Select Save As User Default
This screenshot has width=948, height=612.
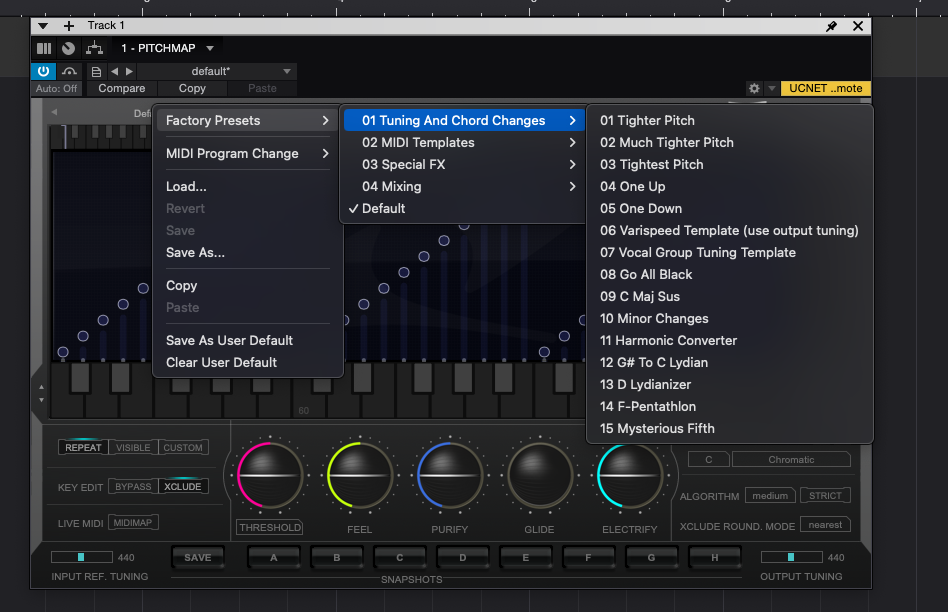click(247, 340)
